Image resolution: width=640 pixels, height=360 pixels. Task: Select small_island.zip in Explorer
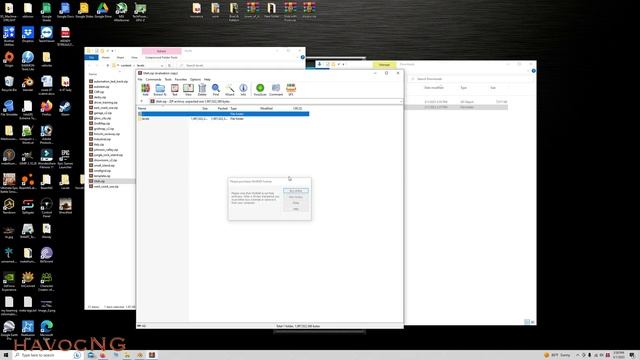click(x=102, y=166)
